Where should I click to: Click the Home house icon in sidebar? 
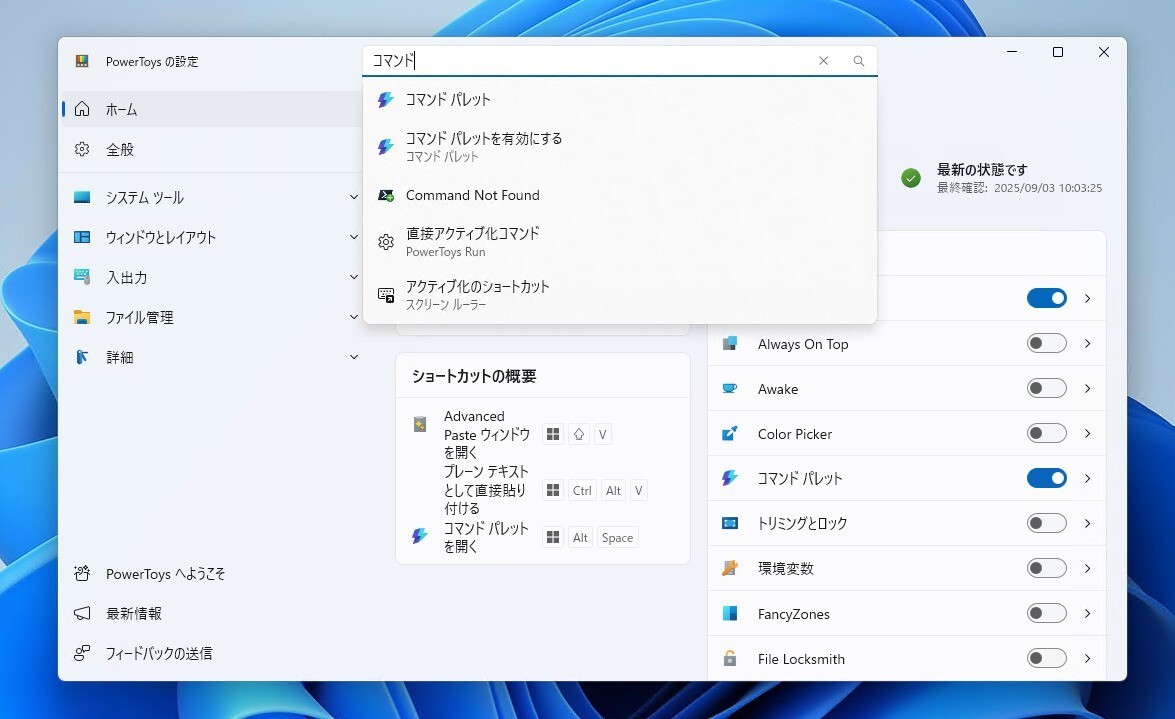(x=82, y=109)
